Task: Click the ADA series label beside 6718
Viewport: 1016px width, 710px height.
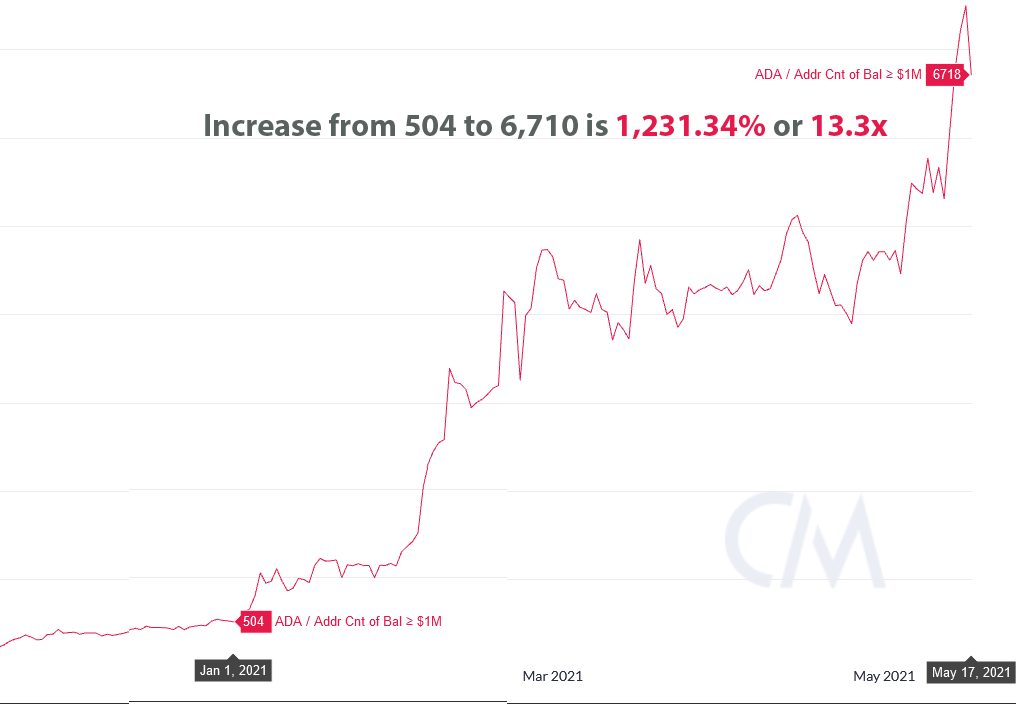Action: click(838, 74)
